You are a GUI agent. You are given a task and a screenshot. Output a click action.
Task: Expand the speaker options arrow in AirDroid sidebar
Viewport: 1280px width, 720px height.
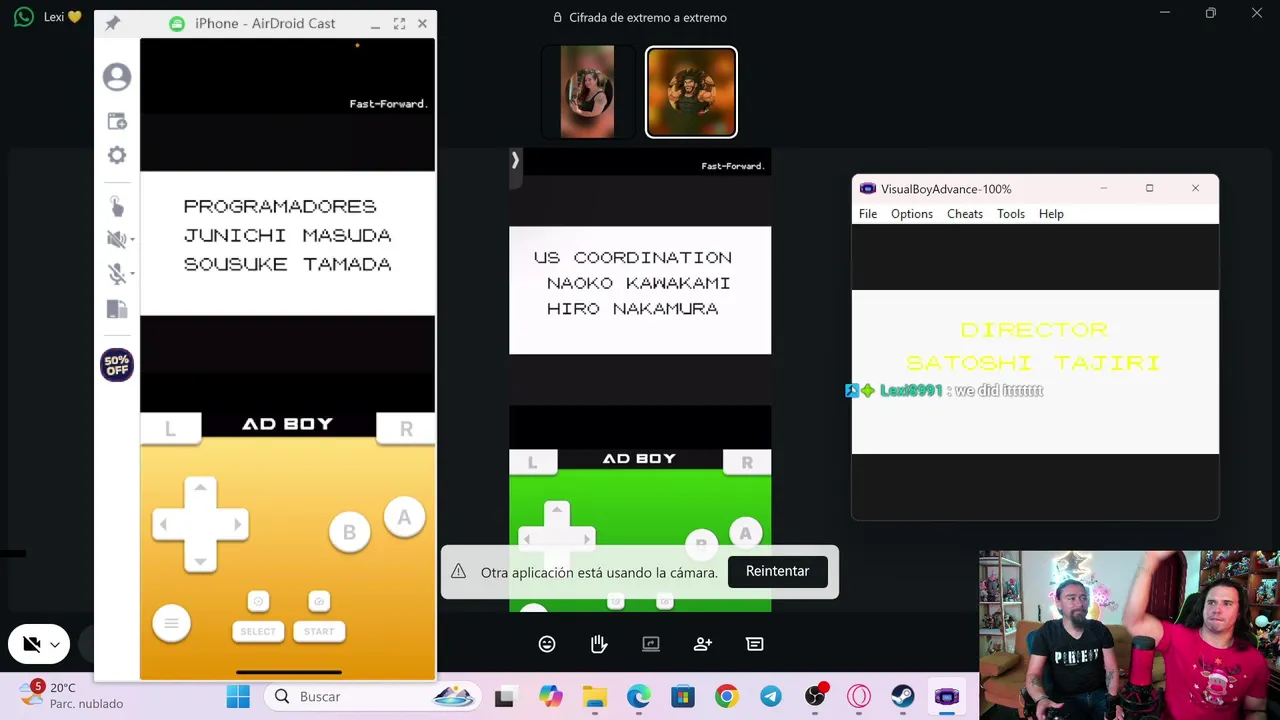132,239
